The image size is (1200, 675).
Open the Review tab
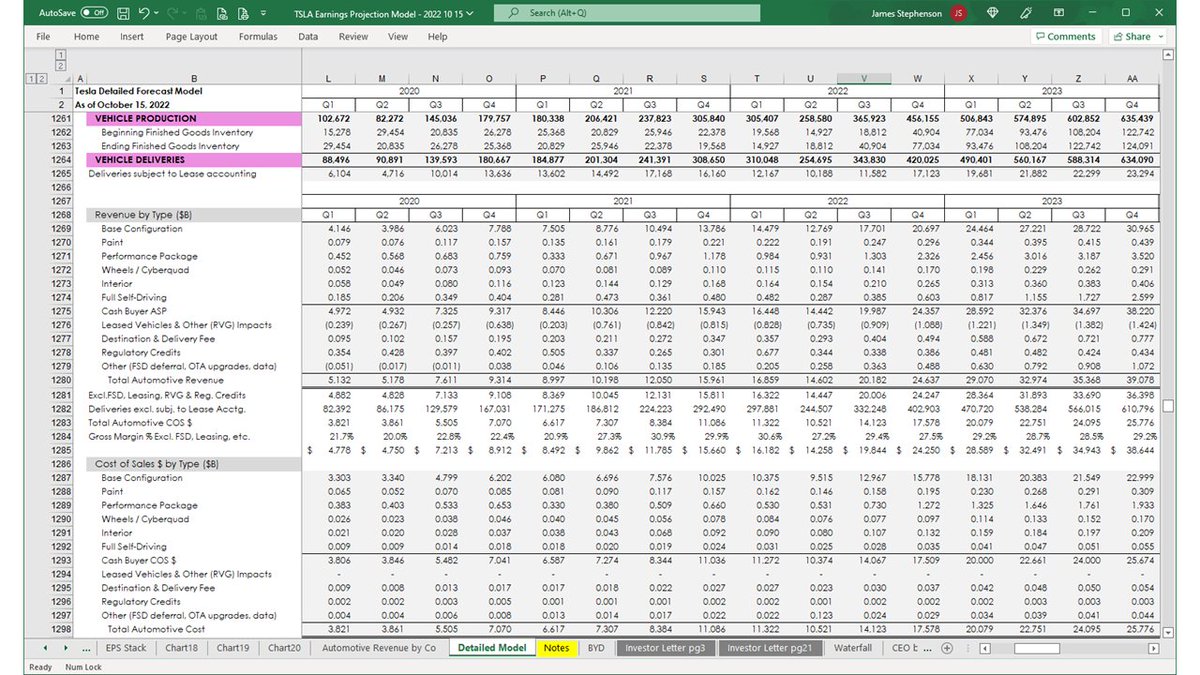coord(353,37)
